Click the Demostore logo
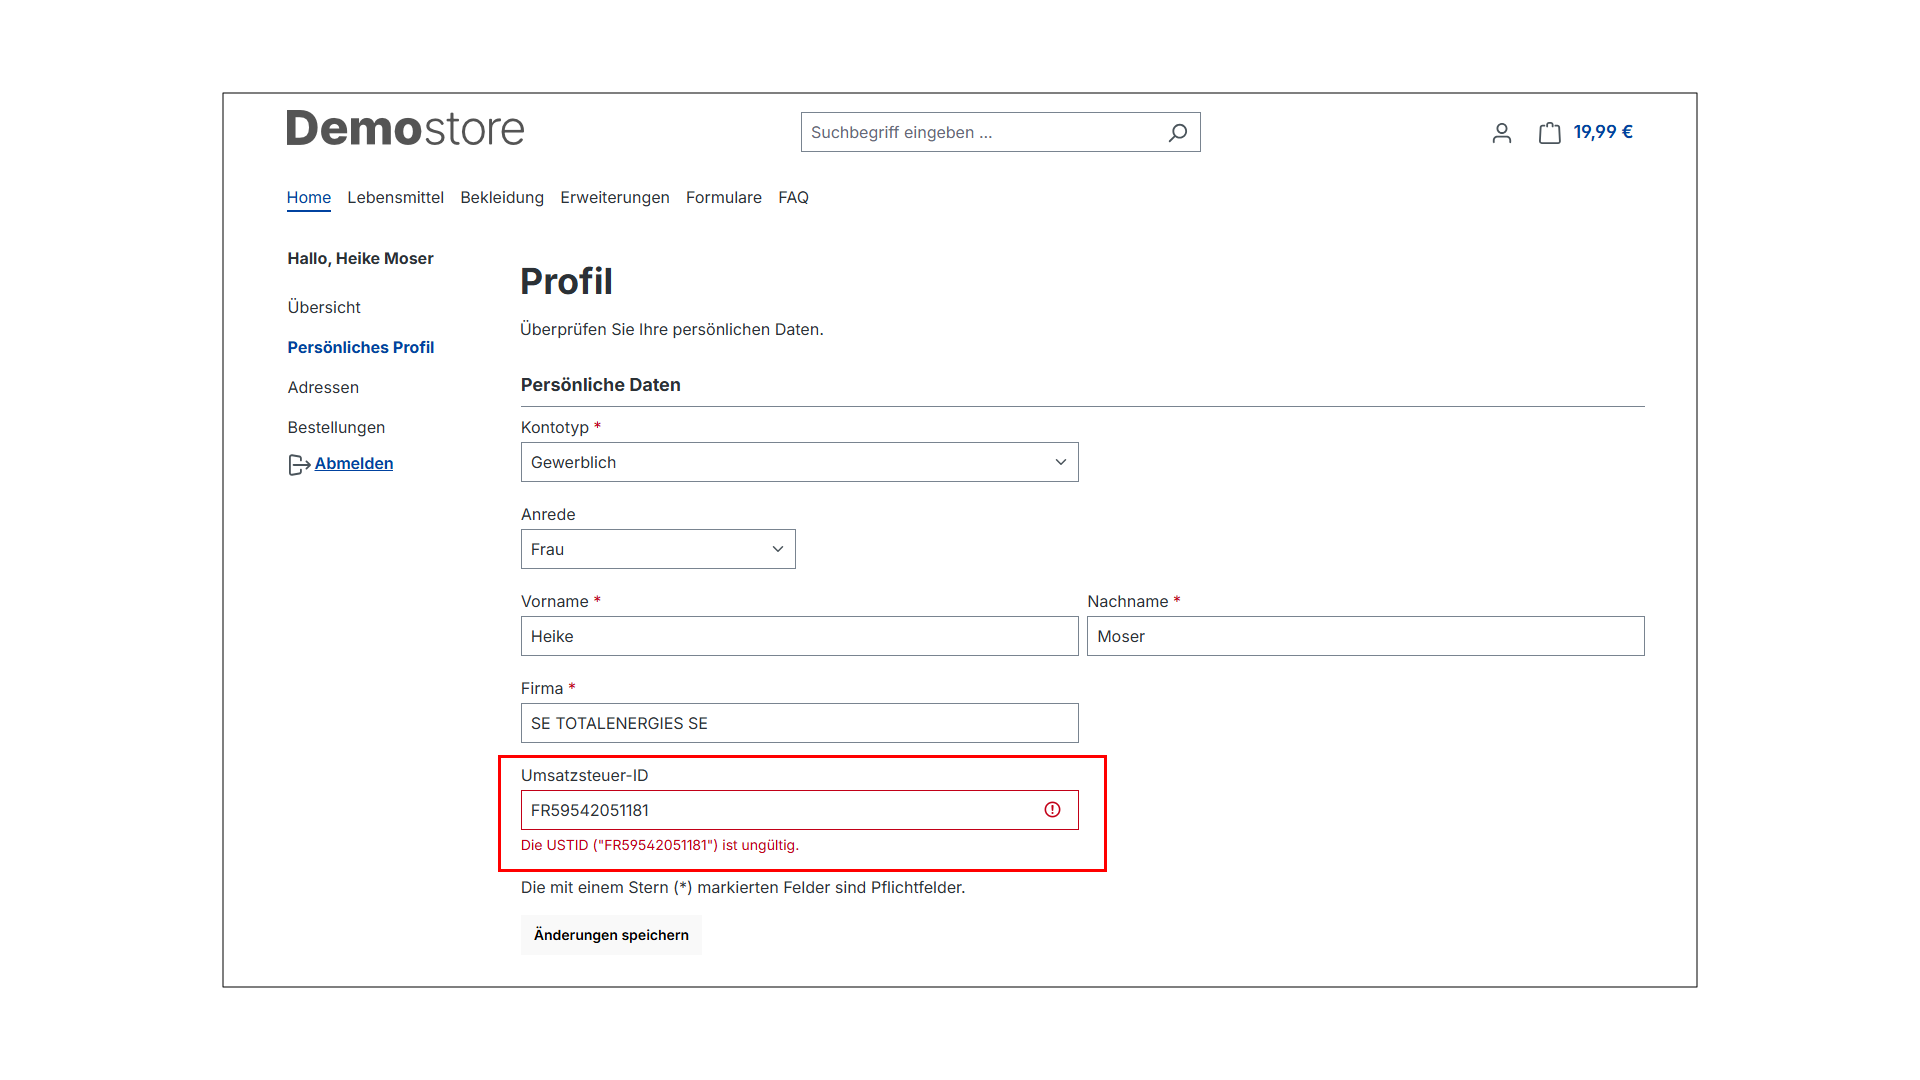The image size is (1920, 1080). 405,129
